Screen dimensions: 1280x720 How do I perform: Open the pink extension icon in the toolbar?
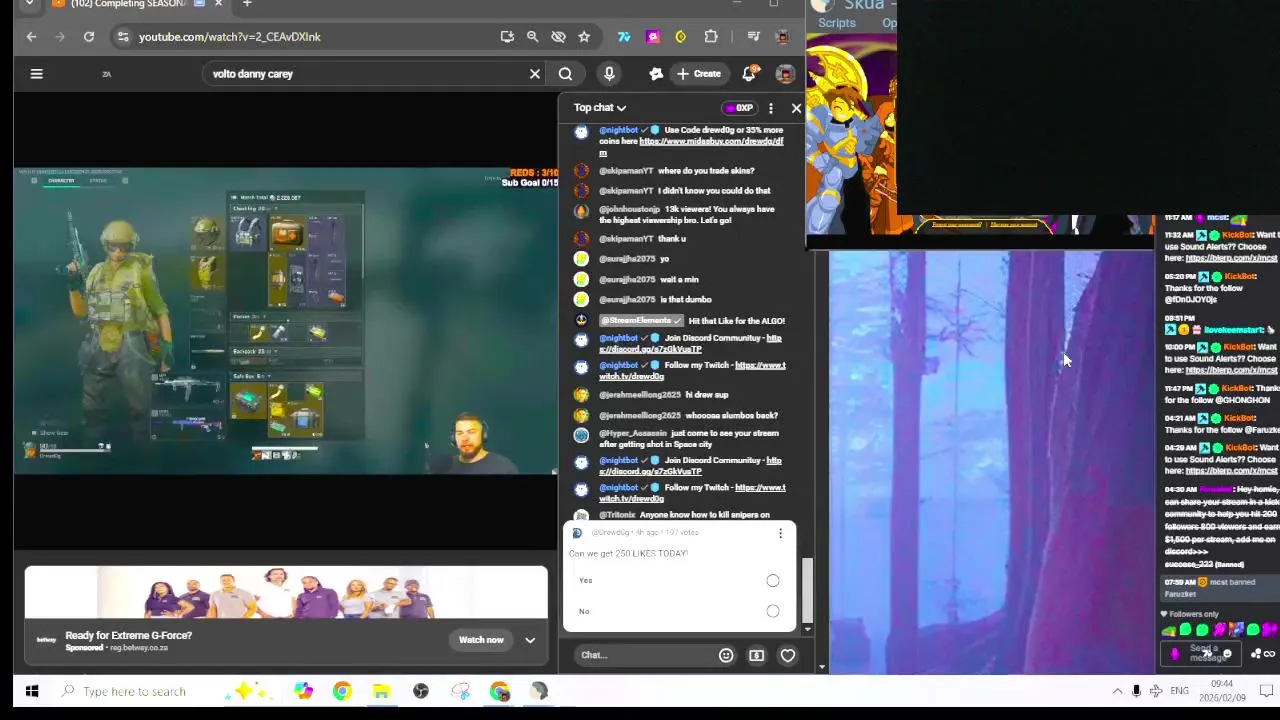point(653,37)
